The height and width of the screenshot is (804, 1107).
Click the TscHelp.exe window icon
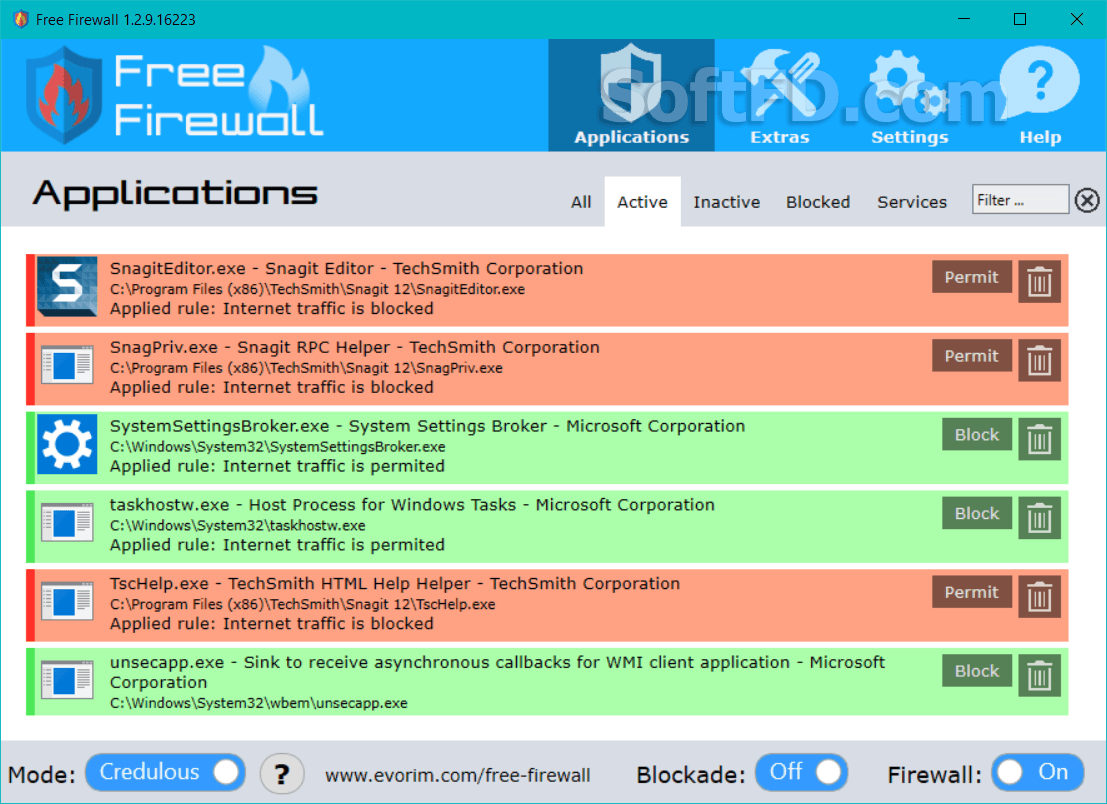pos(67,601)
